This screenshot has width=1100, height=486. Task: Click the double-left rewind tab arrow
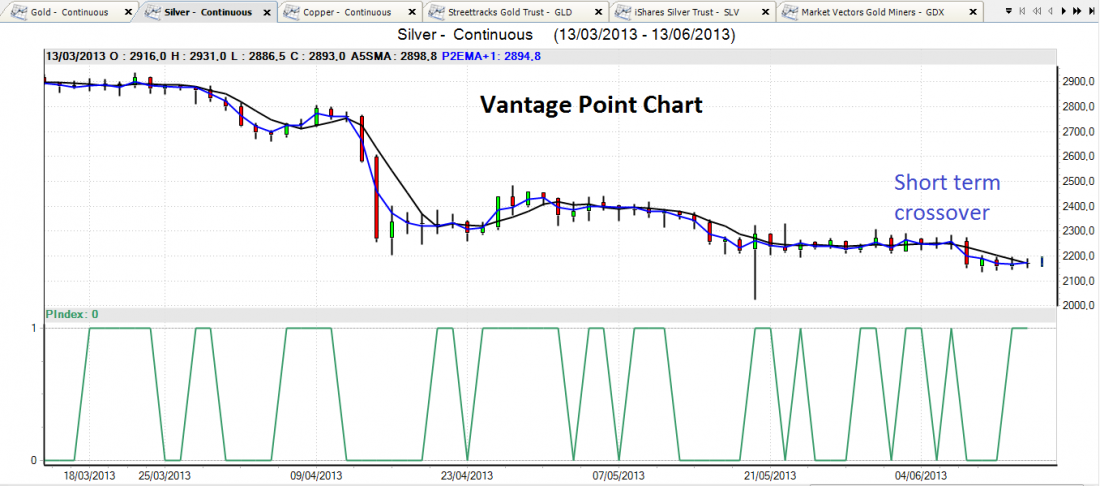1037,12
